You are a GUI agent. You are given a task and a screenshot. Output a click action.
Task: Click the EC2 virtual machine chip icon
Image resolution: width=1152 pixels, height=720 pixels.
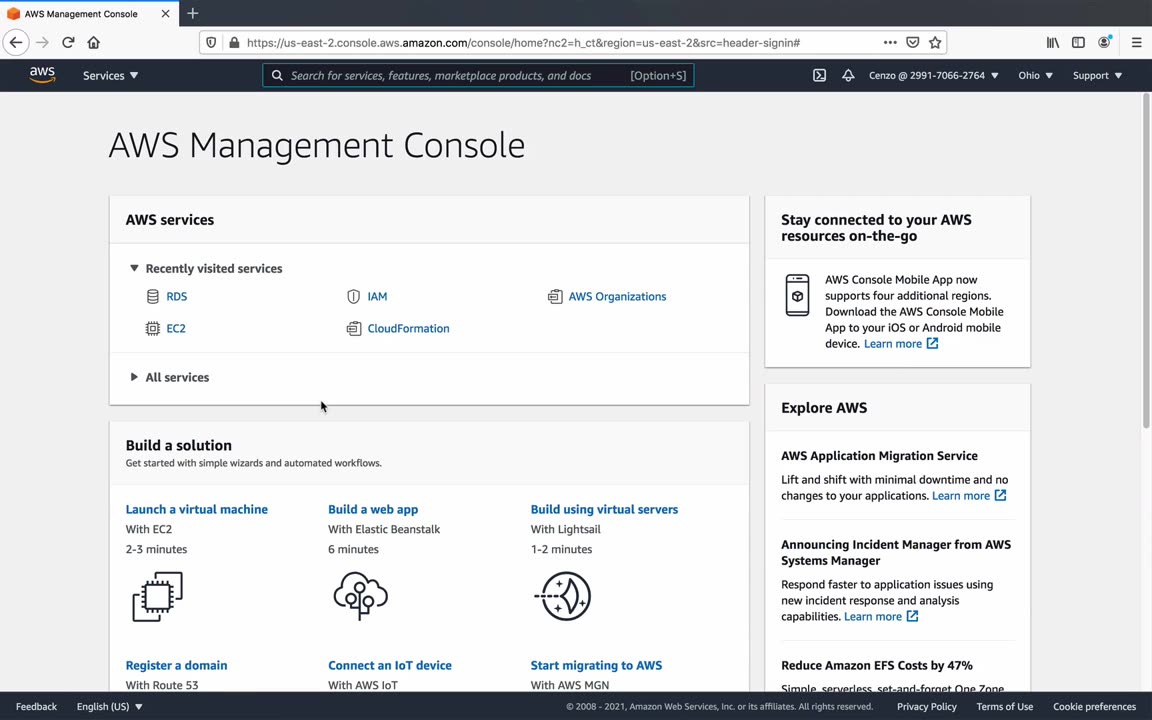click(157, 596)
